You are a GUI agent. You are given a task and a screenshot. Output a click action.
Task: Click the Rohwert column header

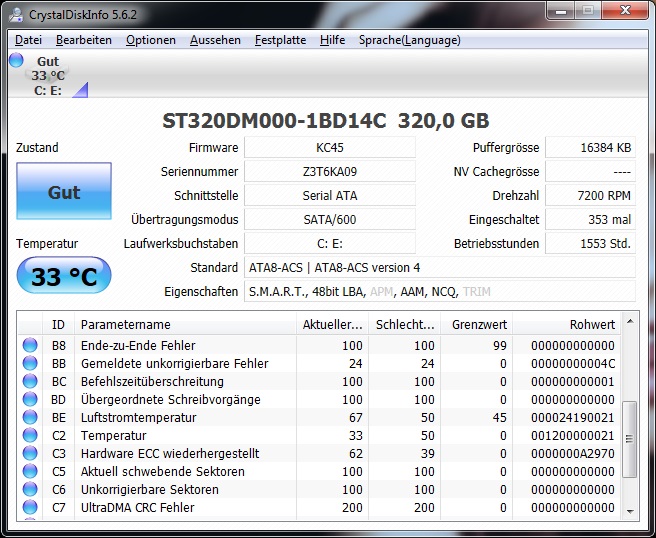coord(566,324)
